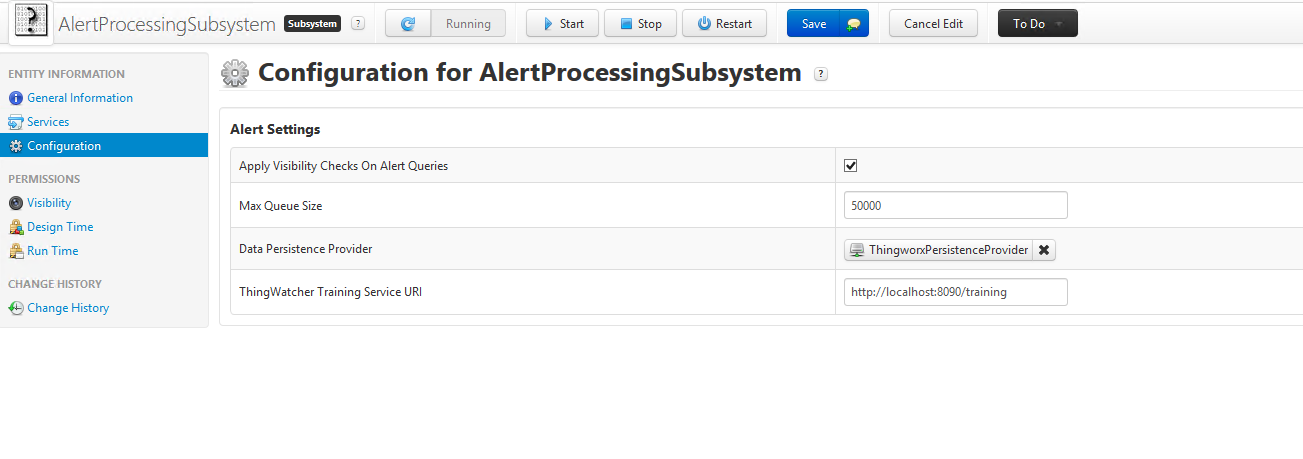This screenshot has height=459, width=1303.
Task: View the Change History link
Action: 68,308
